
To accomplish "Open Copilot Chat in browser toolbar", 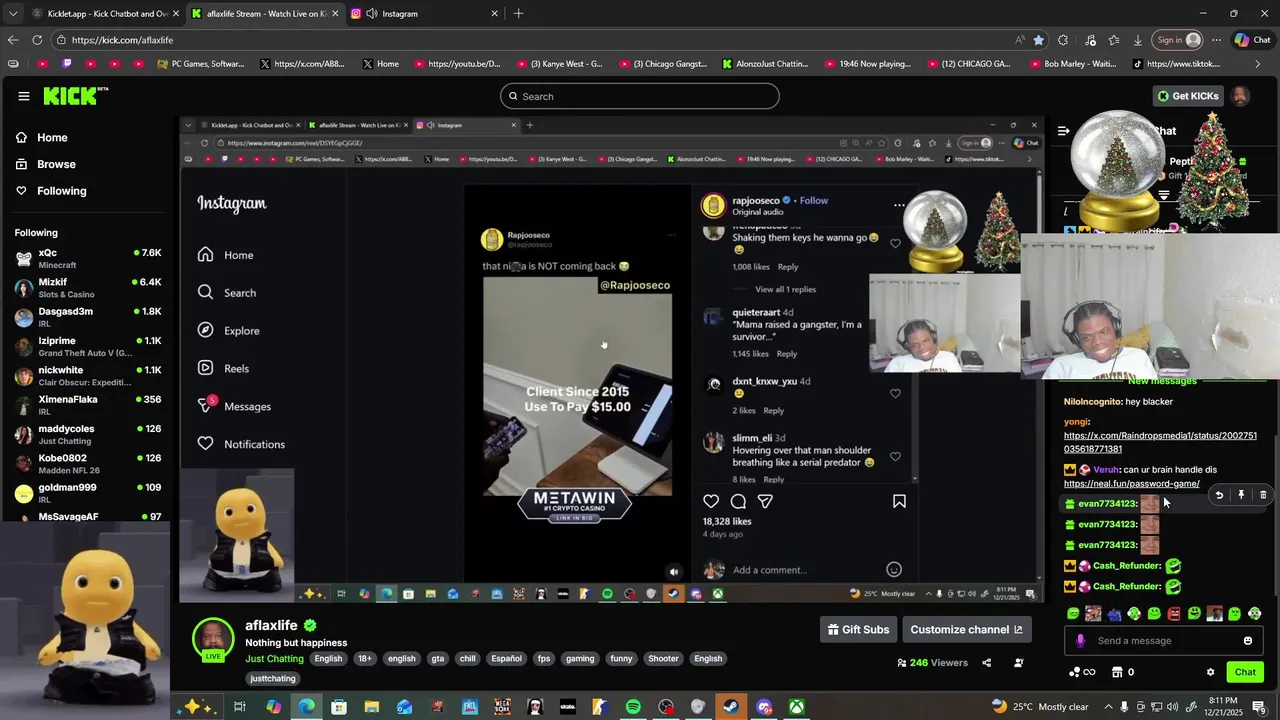I will point(1252,40).
